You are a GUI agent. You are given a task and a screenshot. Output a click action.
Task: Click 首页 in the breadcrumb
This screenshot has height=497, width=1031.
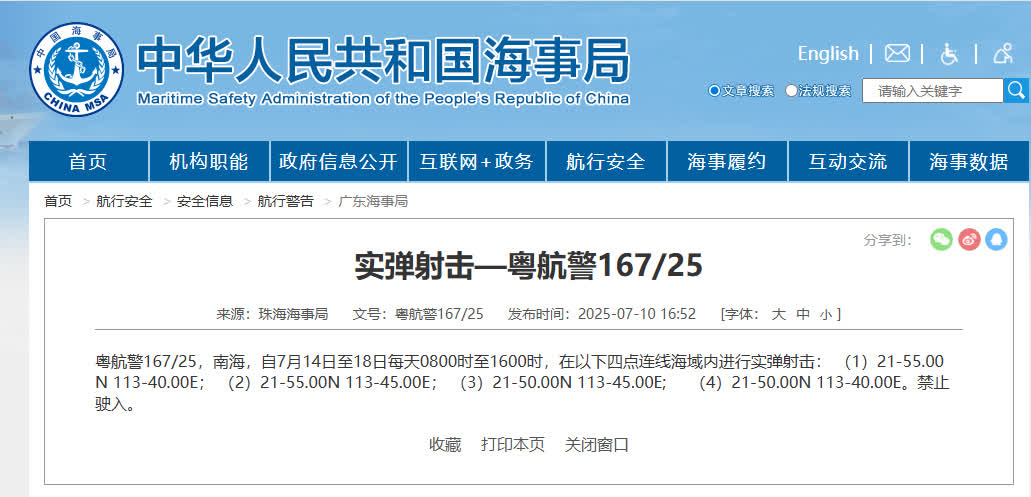(58, 201)
